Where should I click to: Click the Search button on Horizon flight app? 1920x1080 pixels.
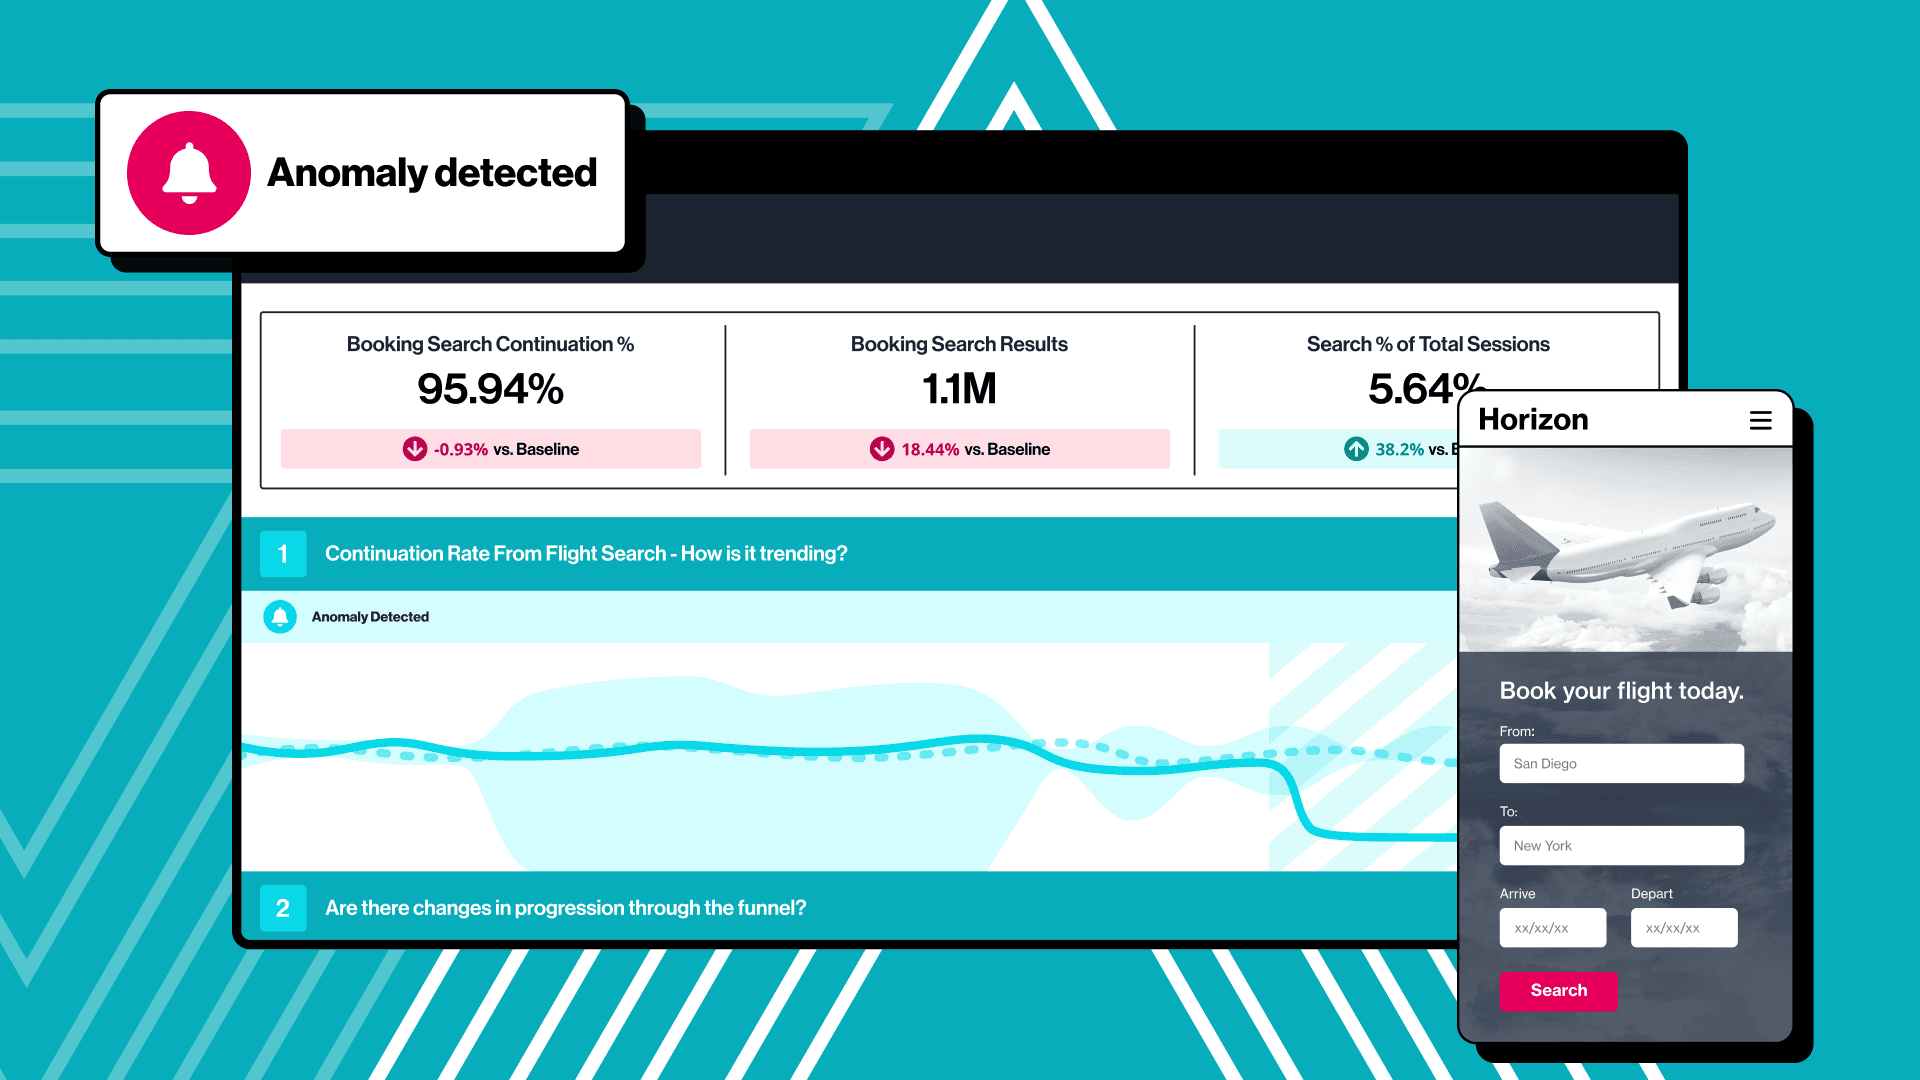coord(1560,990)
